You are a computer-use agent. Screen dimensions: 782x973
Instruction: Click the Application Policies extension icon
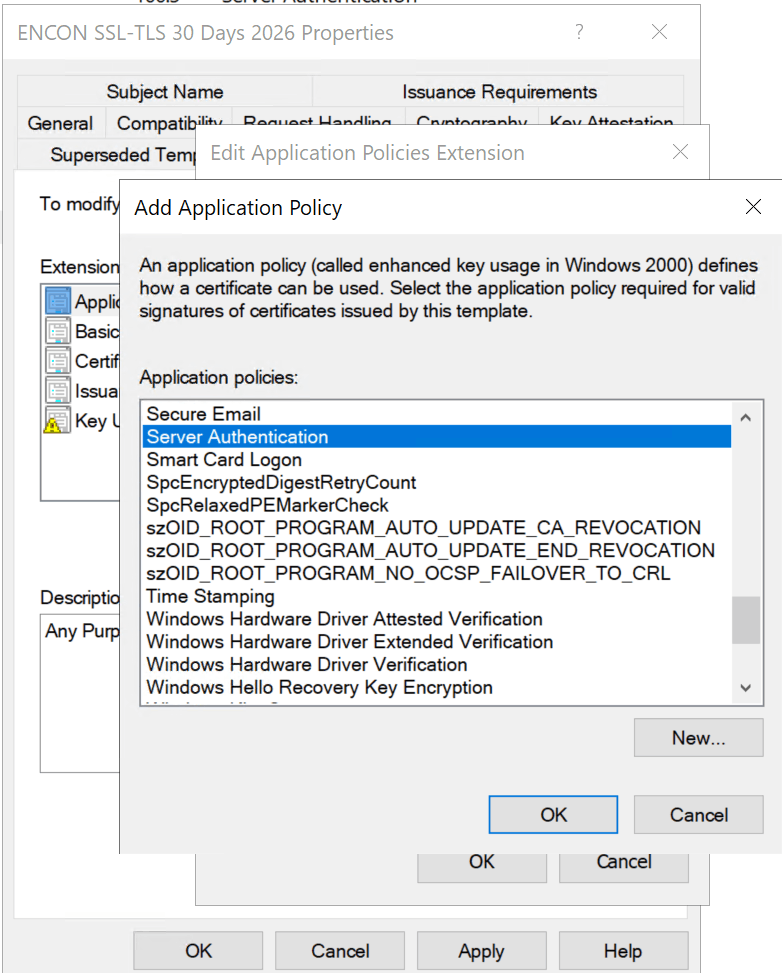click(x=58, y=302)
